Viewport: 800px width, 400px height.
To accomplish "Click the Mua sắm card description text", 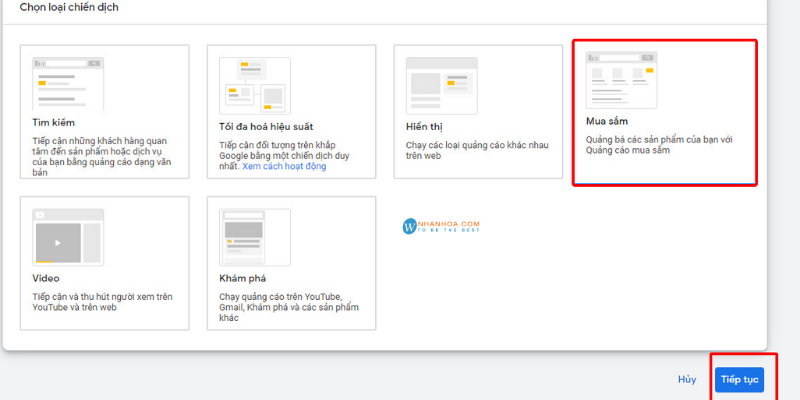I will 659,145.
